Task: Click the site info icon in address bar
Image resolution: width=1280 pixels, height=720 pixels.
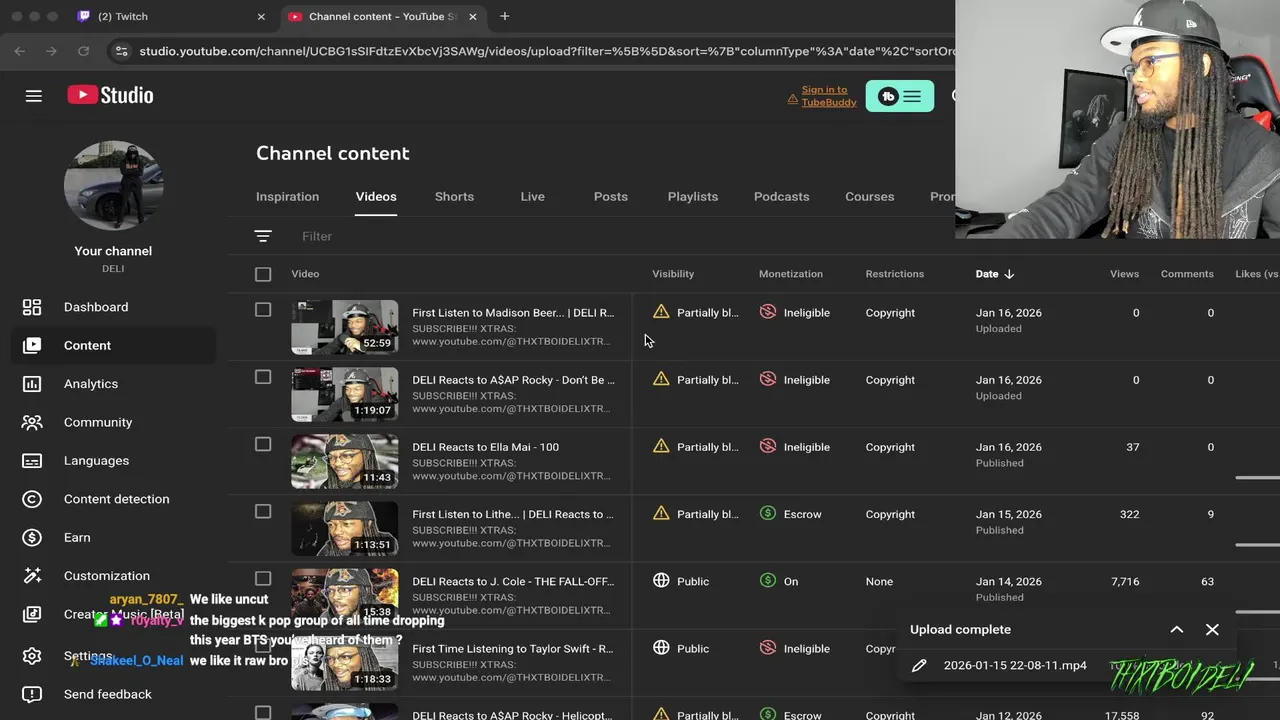Action: 121,51
